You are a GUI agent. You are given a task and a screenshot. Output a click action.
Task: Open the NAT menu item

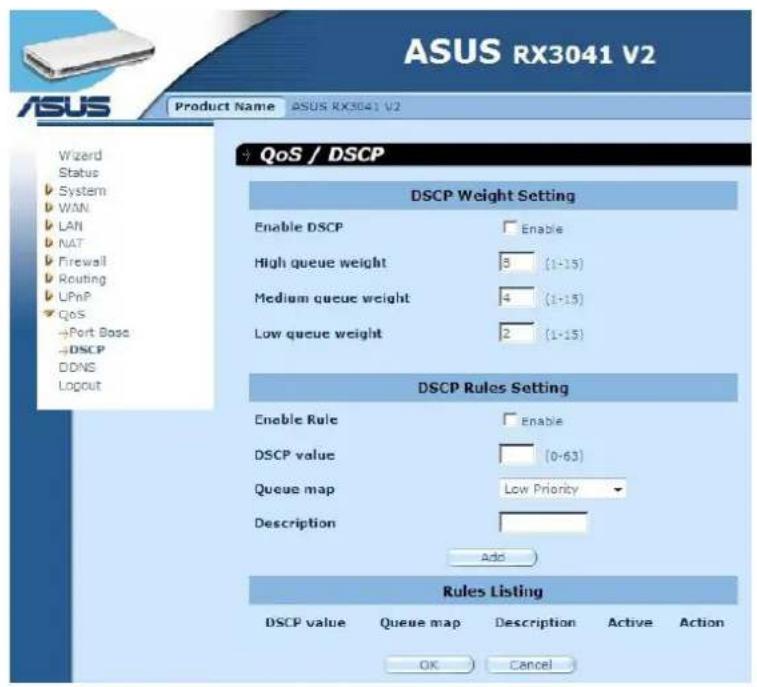(70, 243)
